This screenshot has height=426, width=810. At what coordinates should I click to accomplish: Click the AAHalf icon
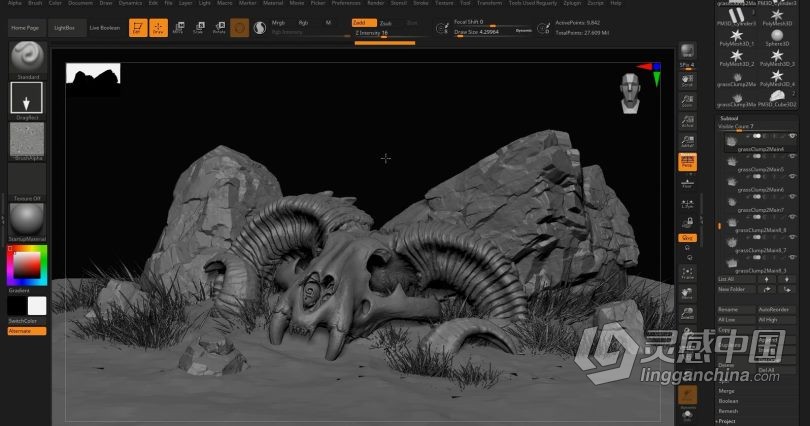coord(688,141)
